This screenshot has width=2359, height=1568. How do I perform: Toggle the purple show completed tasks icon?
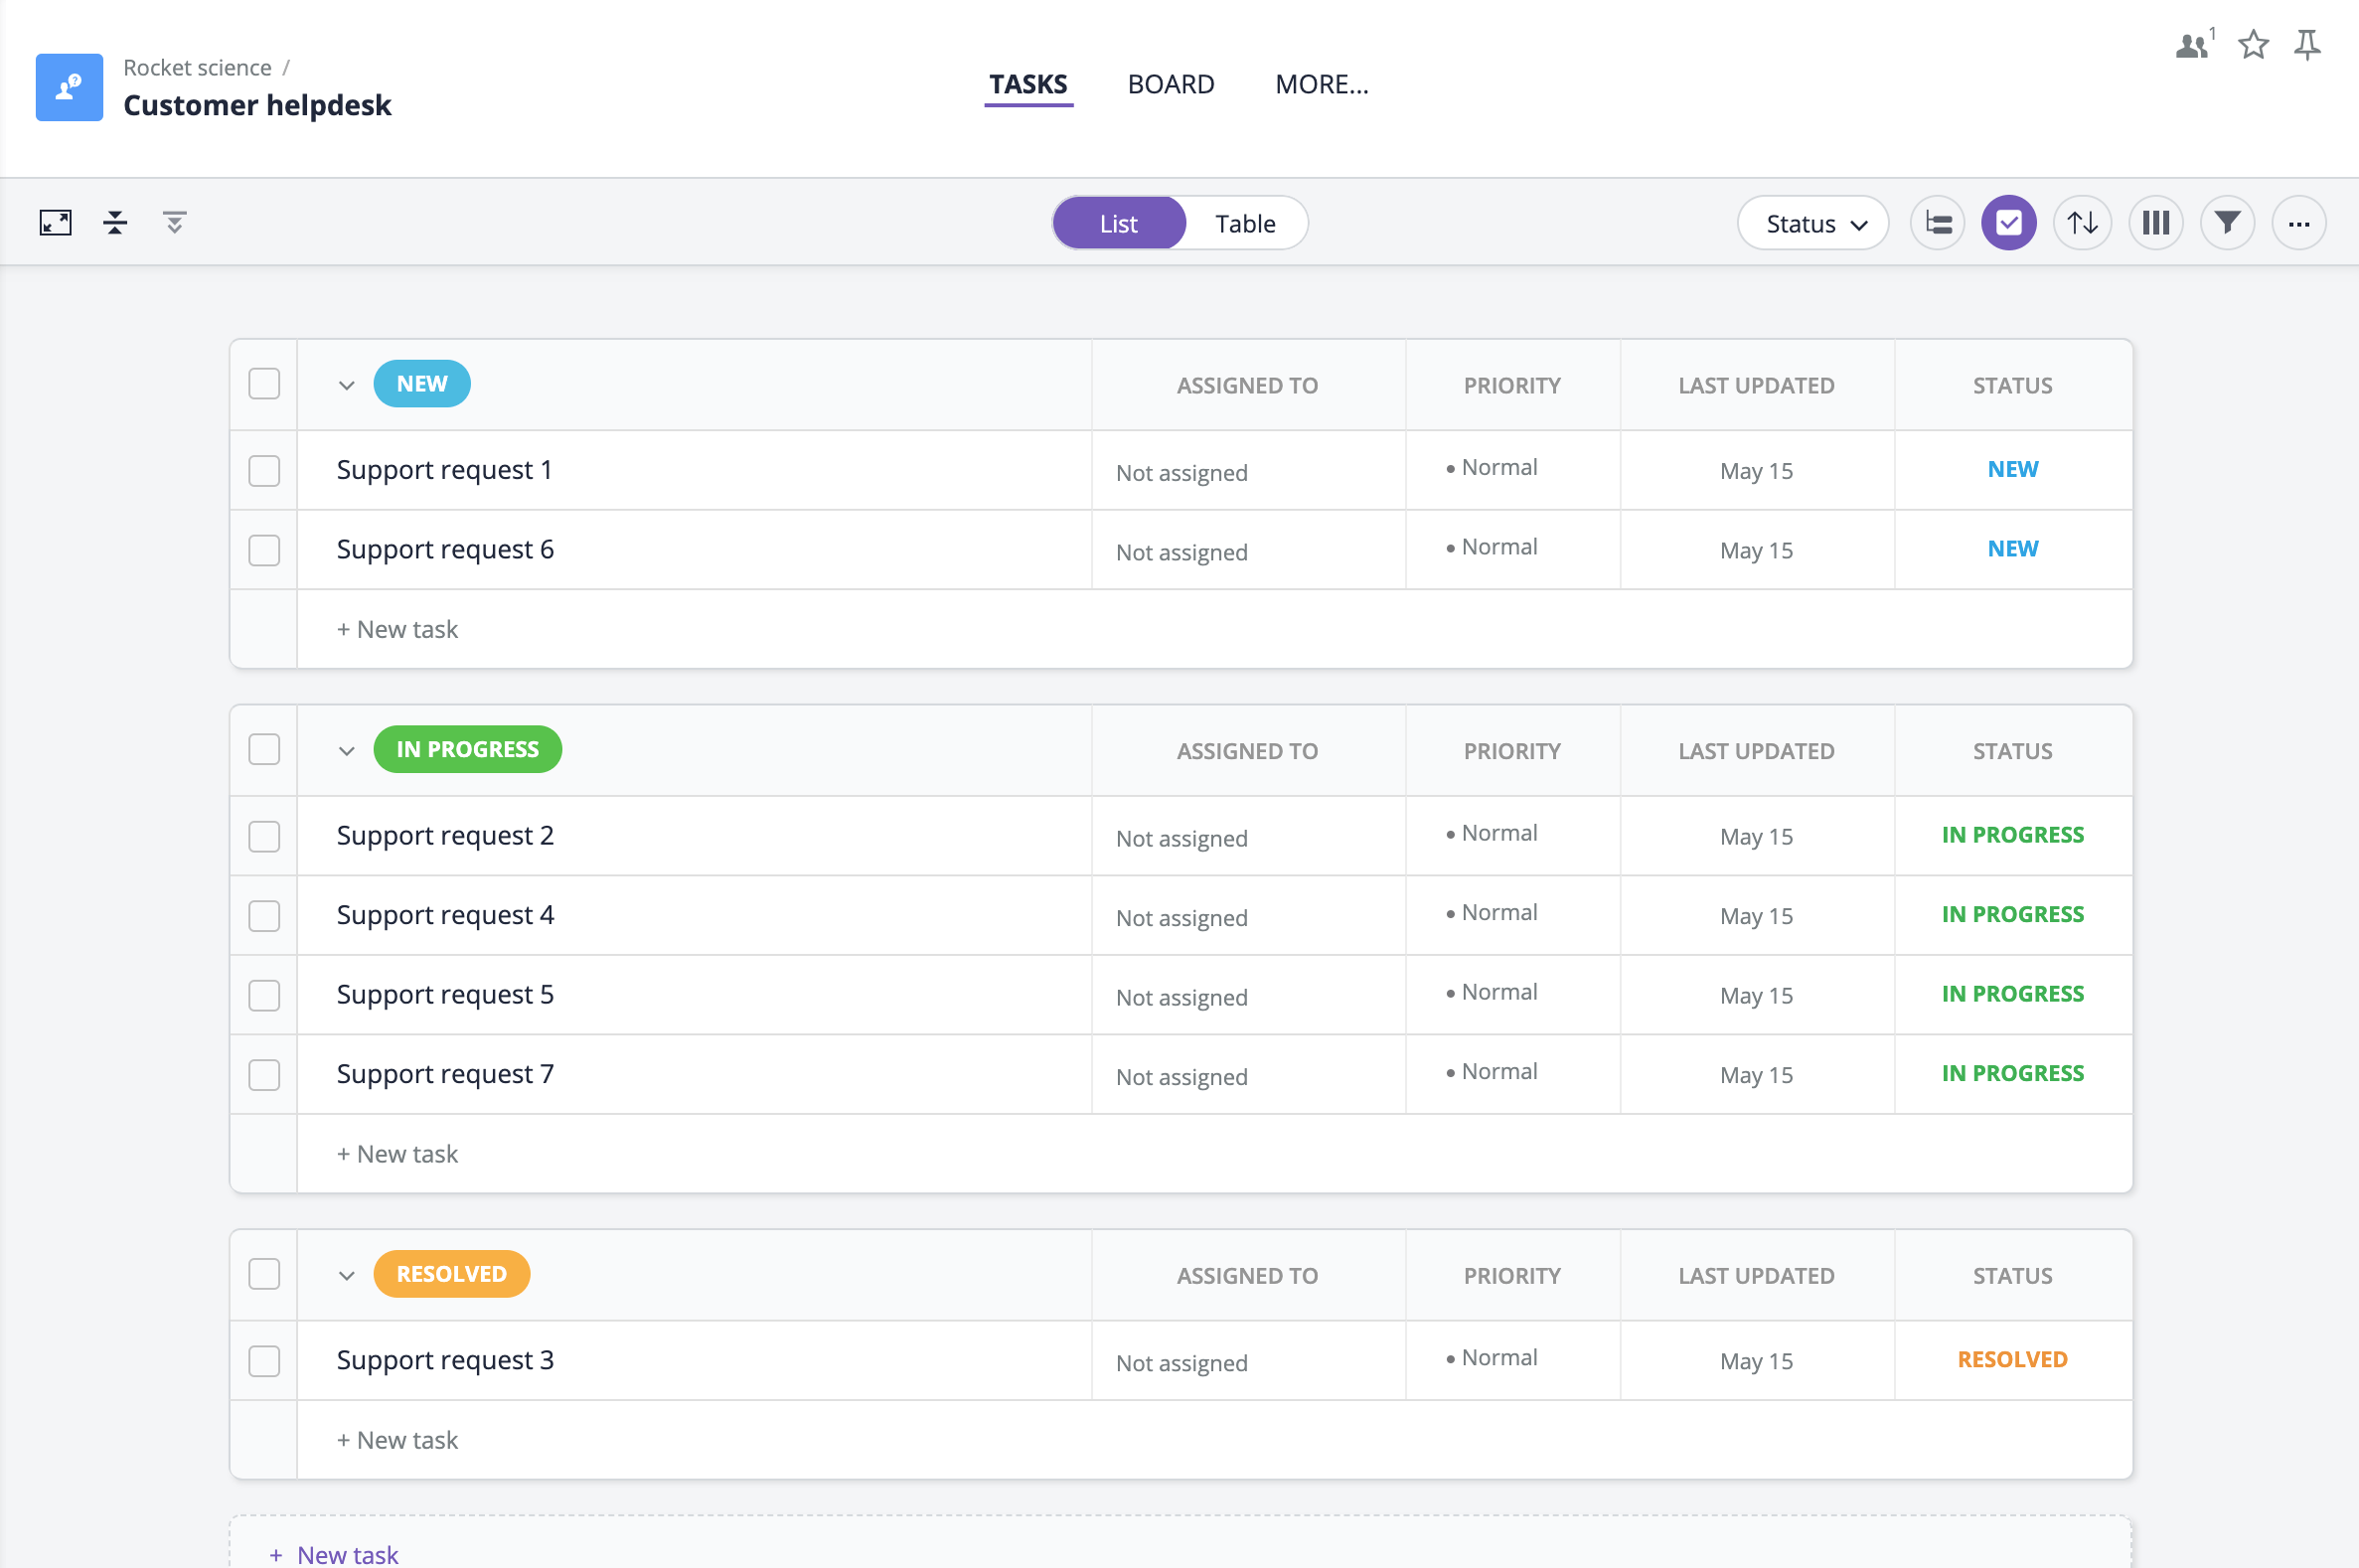(x=2009, y=222)
